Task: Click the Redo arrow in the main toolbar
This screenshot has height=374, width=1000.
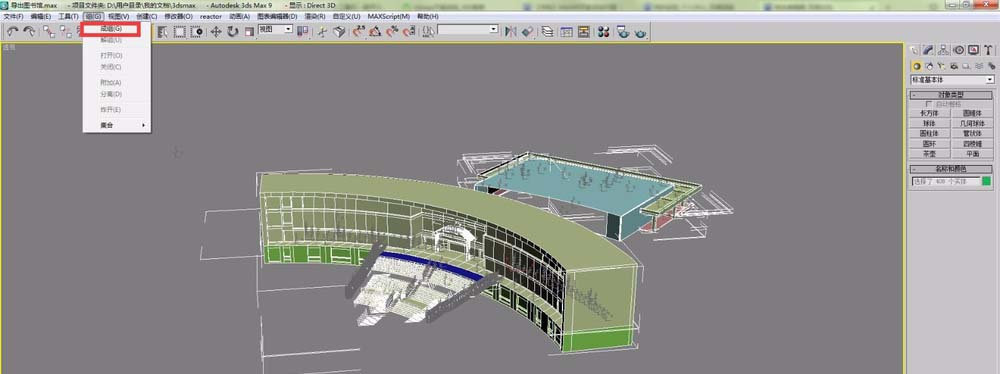Action: tap(29, 31)
